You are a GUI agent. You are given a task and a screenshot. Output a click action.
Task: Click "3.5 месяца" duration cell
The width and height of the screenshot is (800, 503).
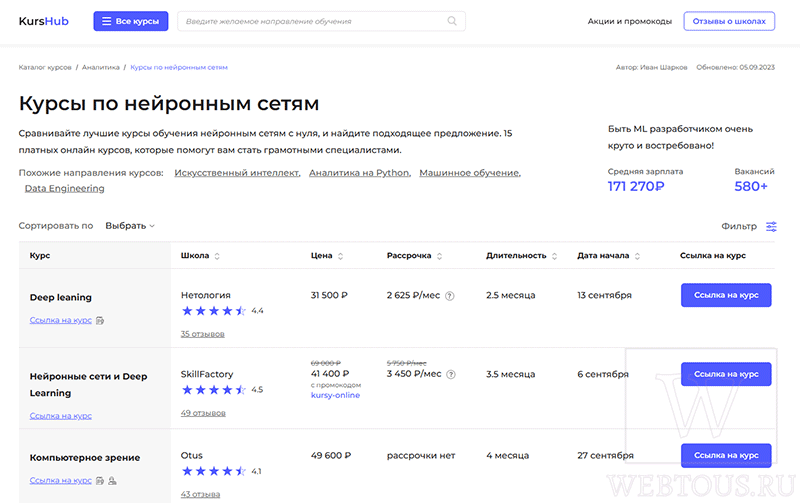click(x=511, y=374)
